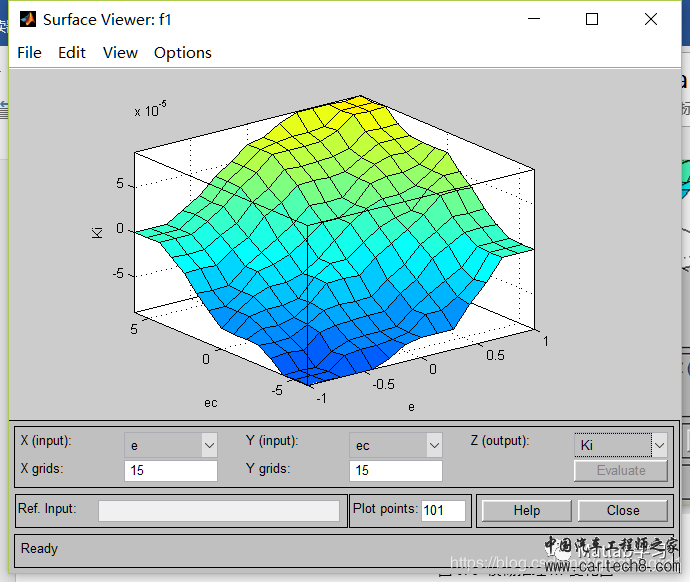Click the Close button near Help

tap(623, 511)
